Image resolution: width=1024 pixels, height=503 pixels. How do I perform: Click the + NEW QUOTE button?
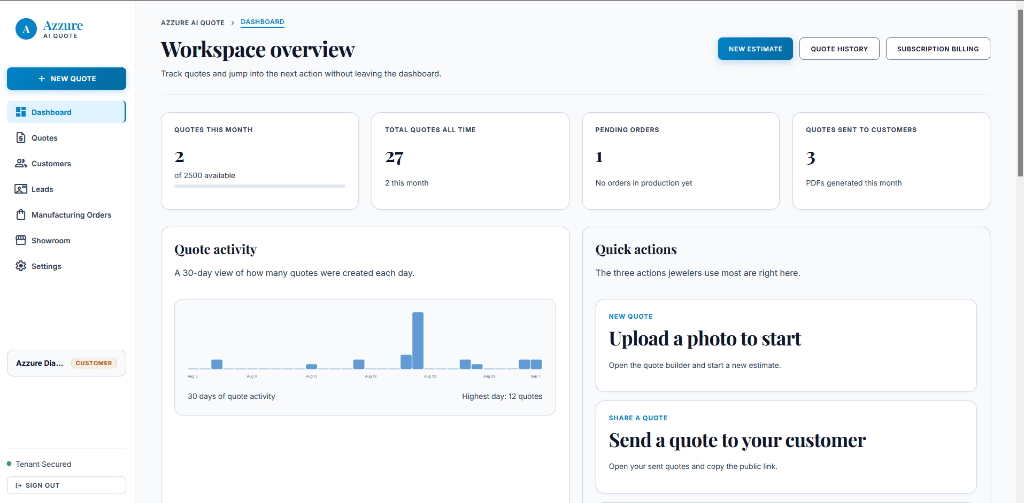tap(67, 78)
